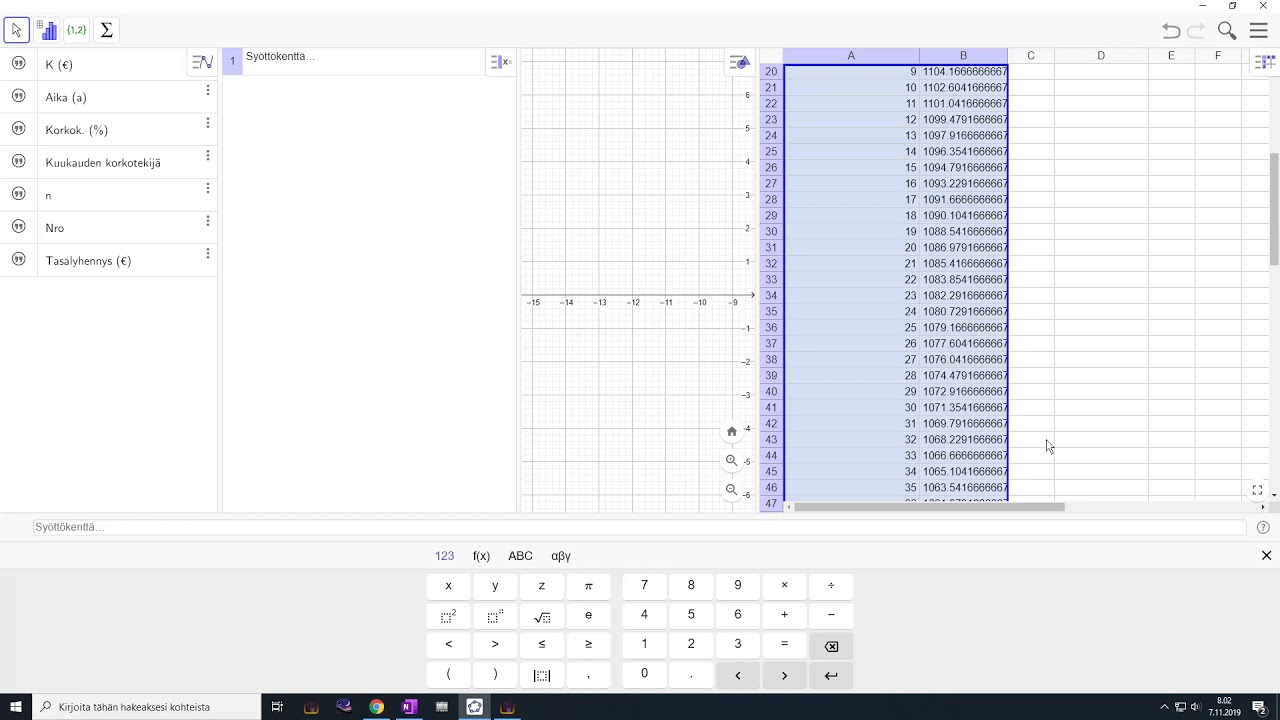Tap the division ÷ key
The width and height of the screenshot is (1280, 720).
pyautogui.click(x=831, y=586)
